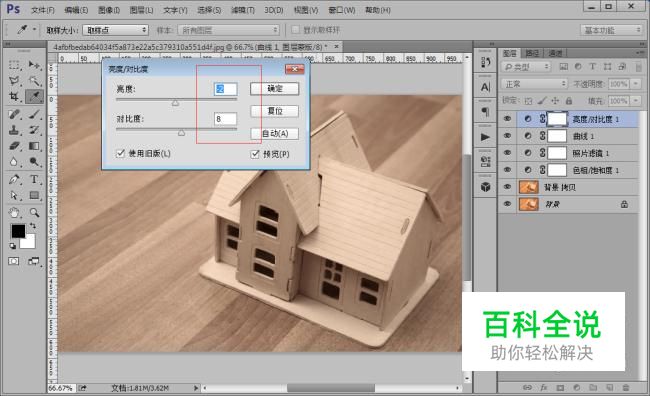Select the Hand tool
This screenshot has height=396, width=650.
click(x=14, y=213)
